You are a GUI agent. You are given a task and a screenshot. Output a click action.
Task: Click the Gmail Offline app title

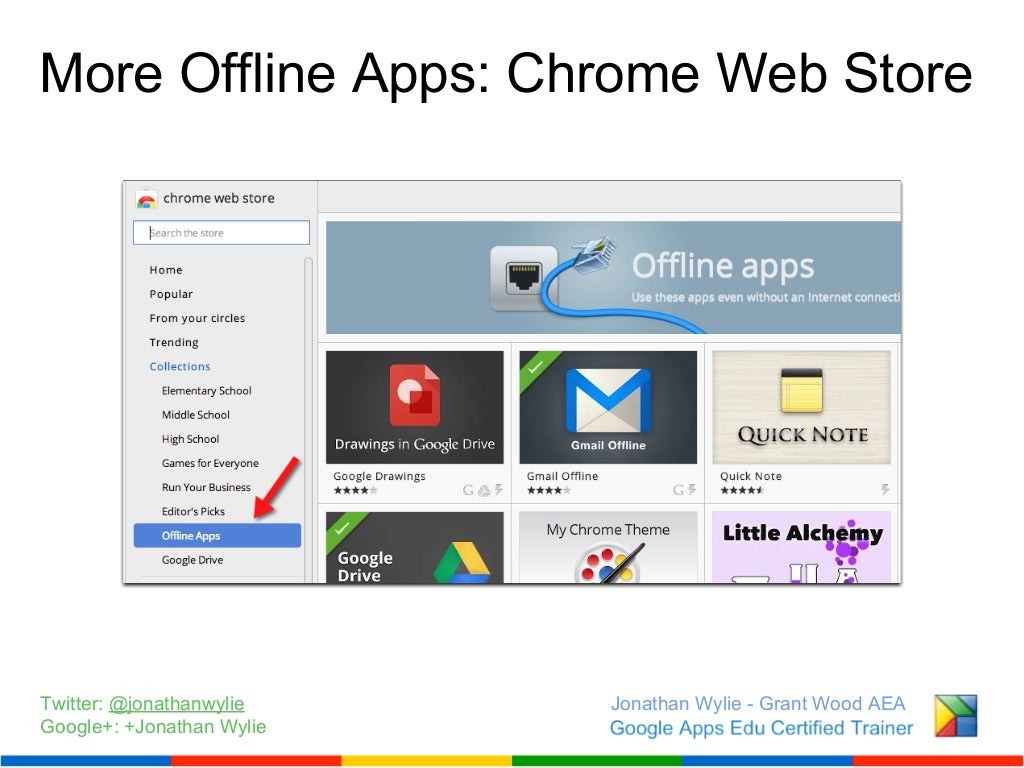coord(562,476)
